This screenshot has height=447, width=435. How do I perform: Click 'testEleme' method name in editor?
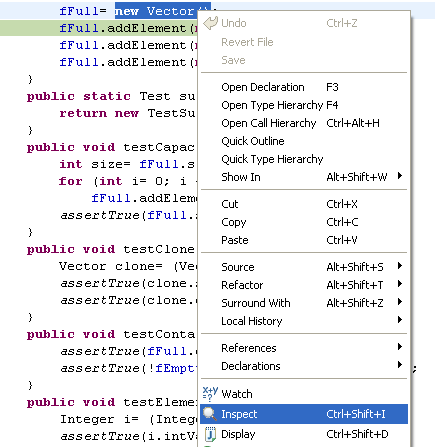(160, 402)
